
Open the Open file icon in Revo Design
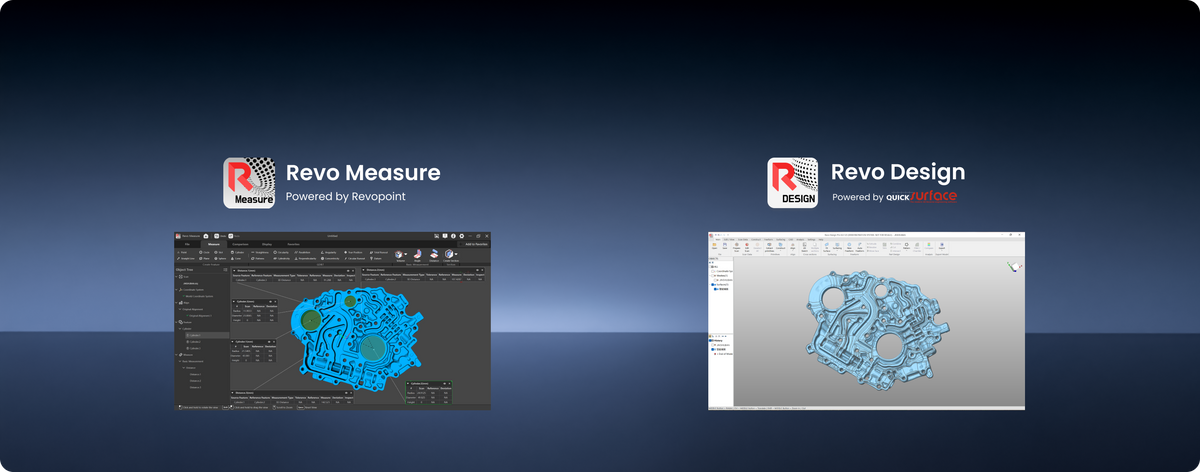coord(714,246)
